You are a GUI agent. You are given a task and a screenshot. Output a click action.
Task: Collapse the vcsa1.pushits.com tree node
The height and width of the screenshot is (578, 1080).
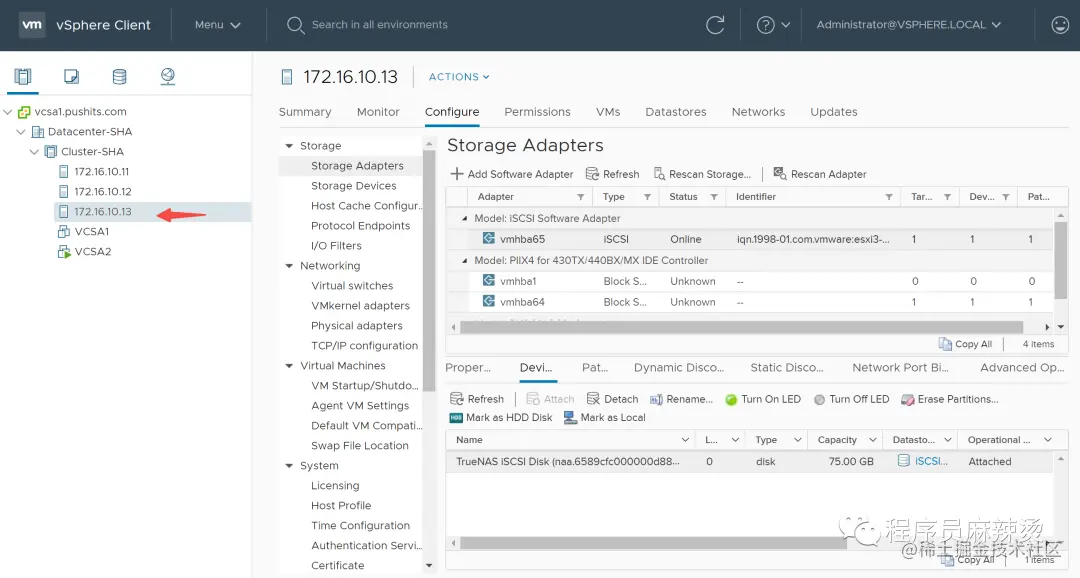click(x=8, y=112)
